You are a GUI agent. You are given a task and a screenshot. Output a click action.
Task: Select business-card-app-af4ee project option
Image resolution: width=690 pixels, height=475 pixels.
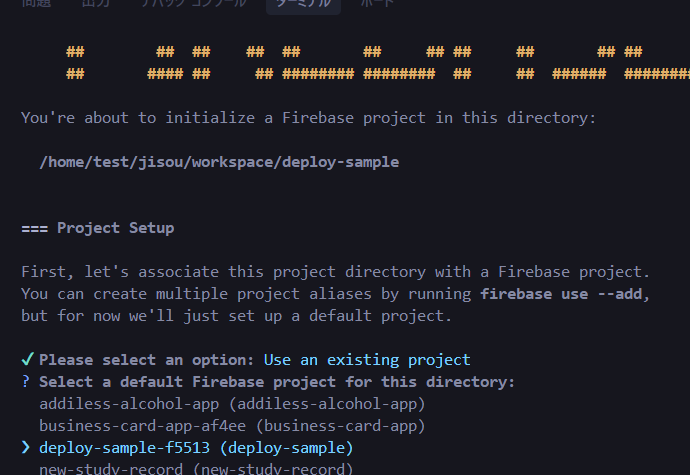click(232, 426)
